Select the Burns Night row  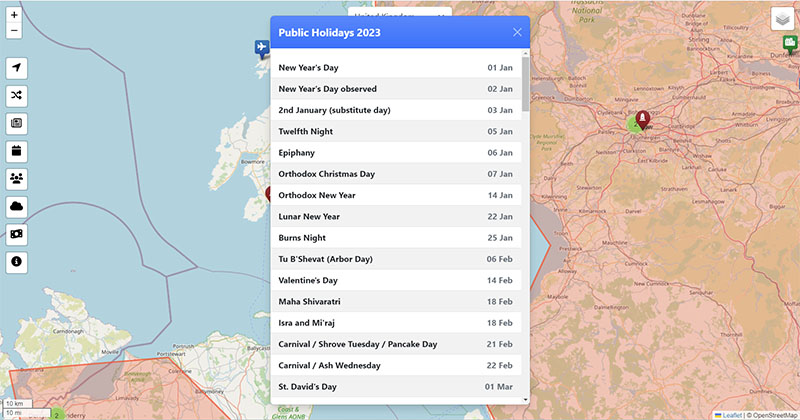pos(396,238)
